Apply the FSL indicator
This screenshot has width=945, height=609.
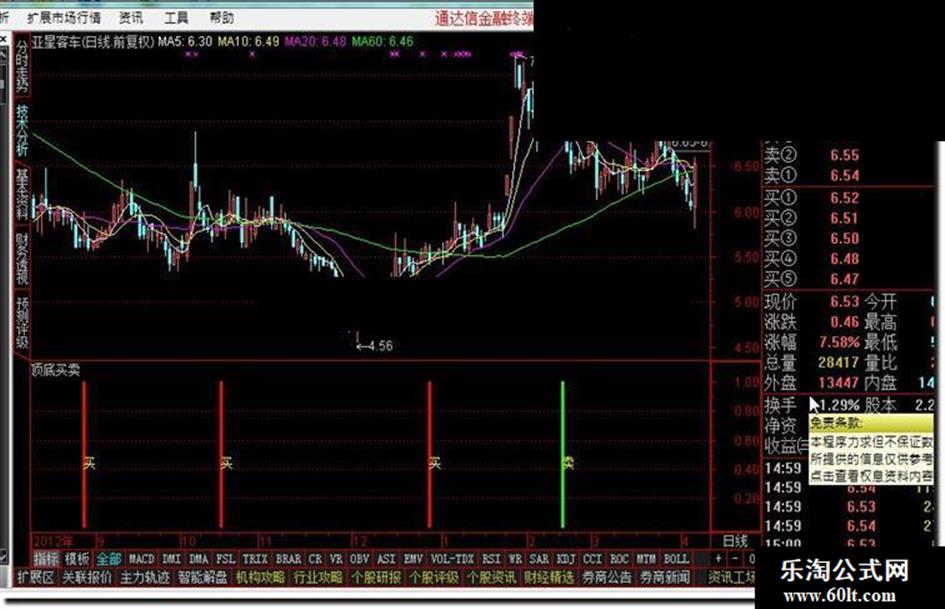tap(225, 559)
